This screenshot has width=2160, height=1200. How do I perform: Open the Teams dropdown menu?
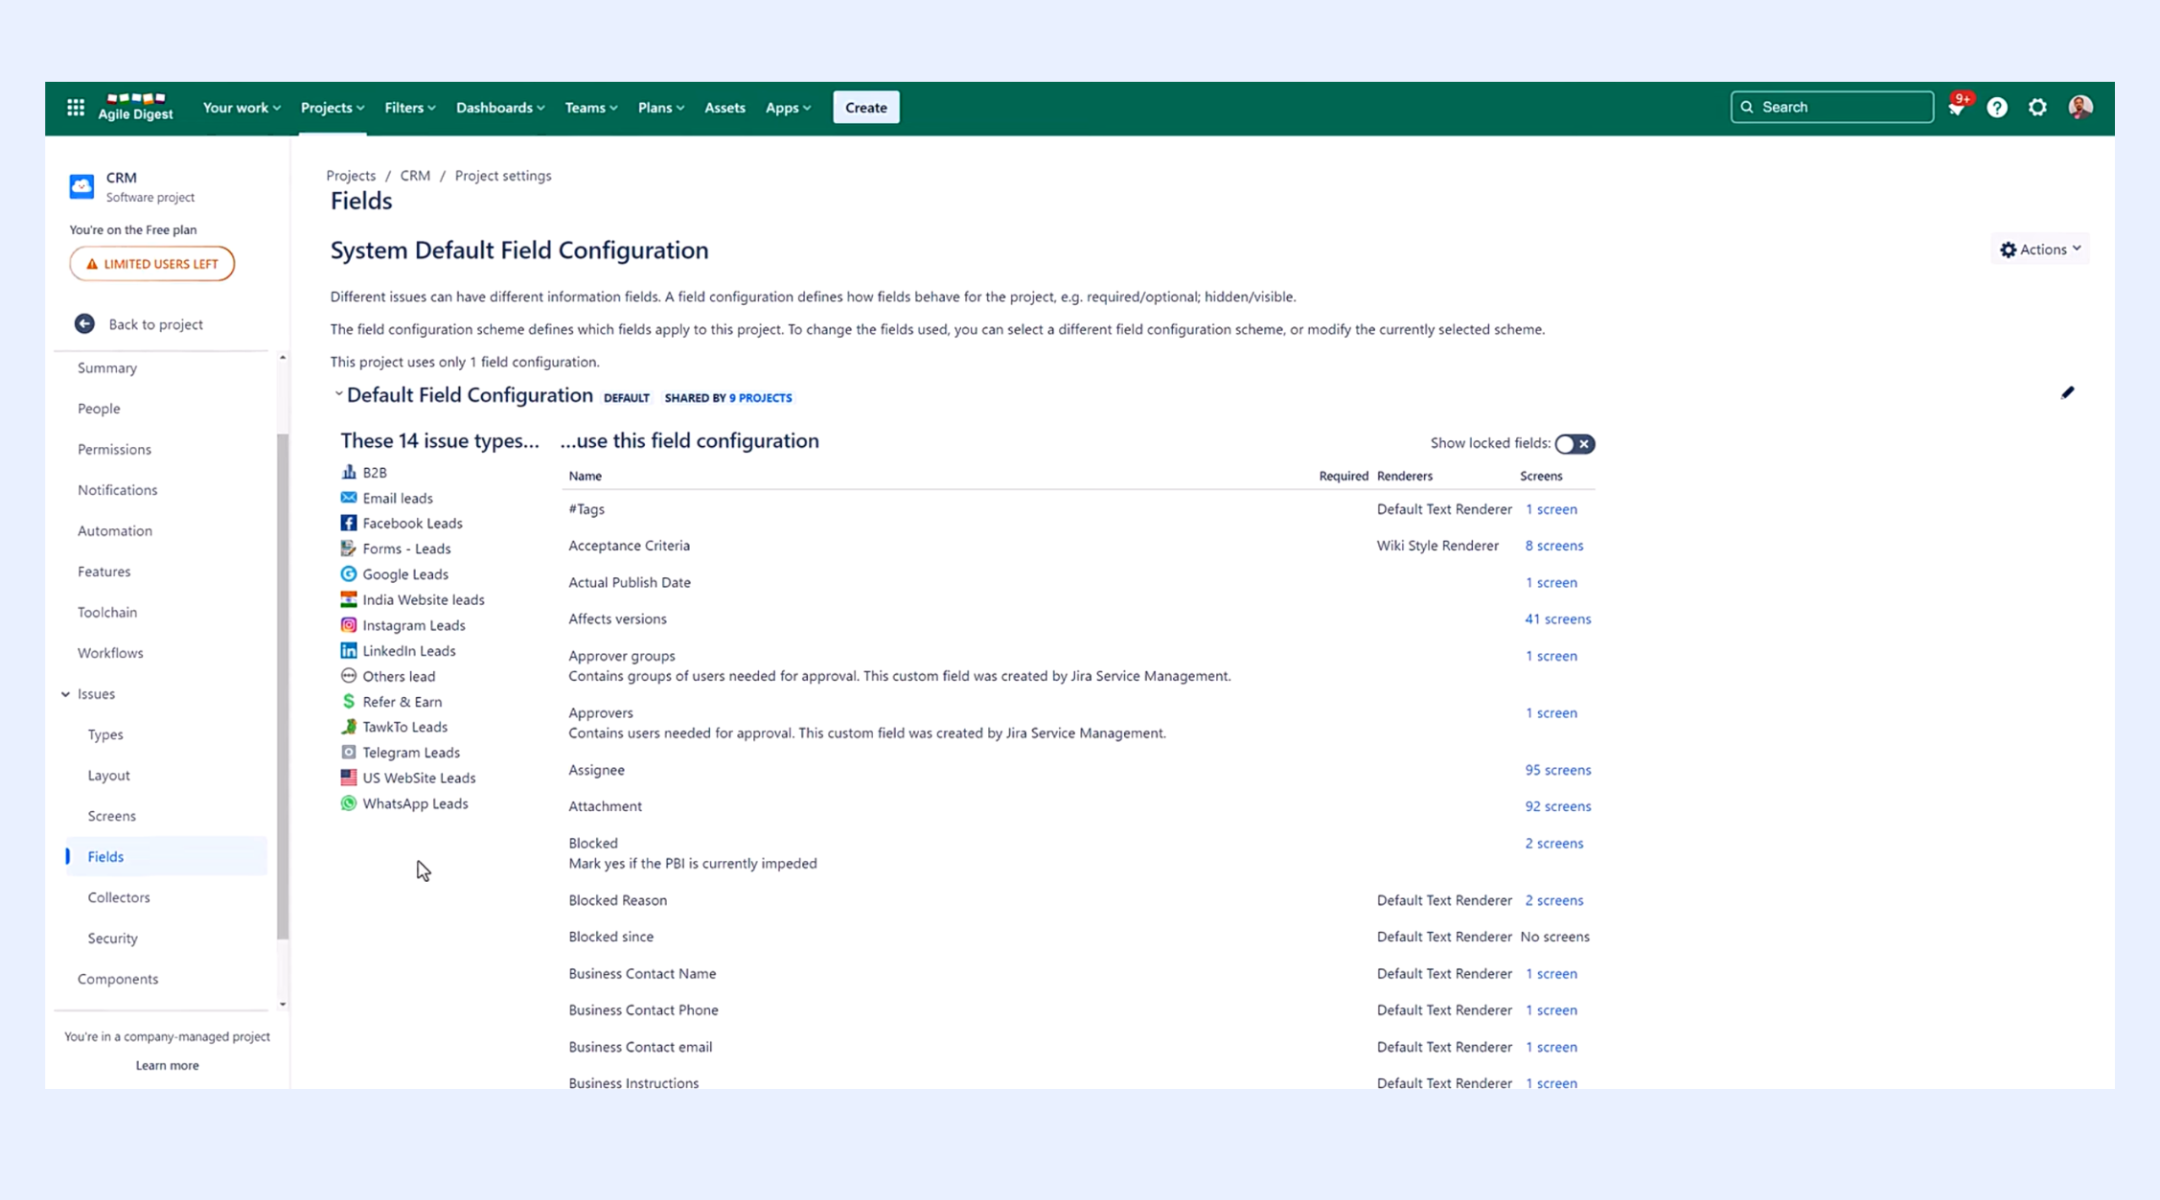tap(591, 108)
